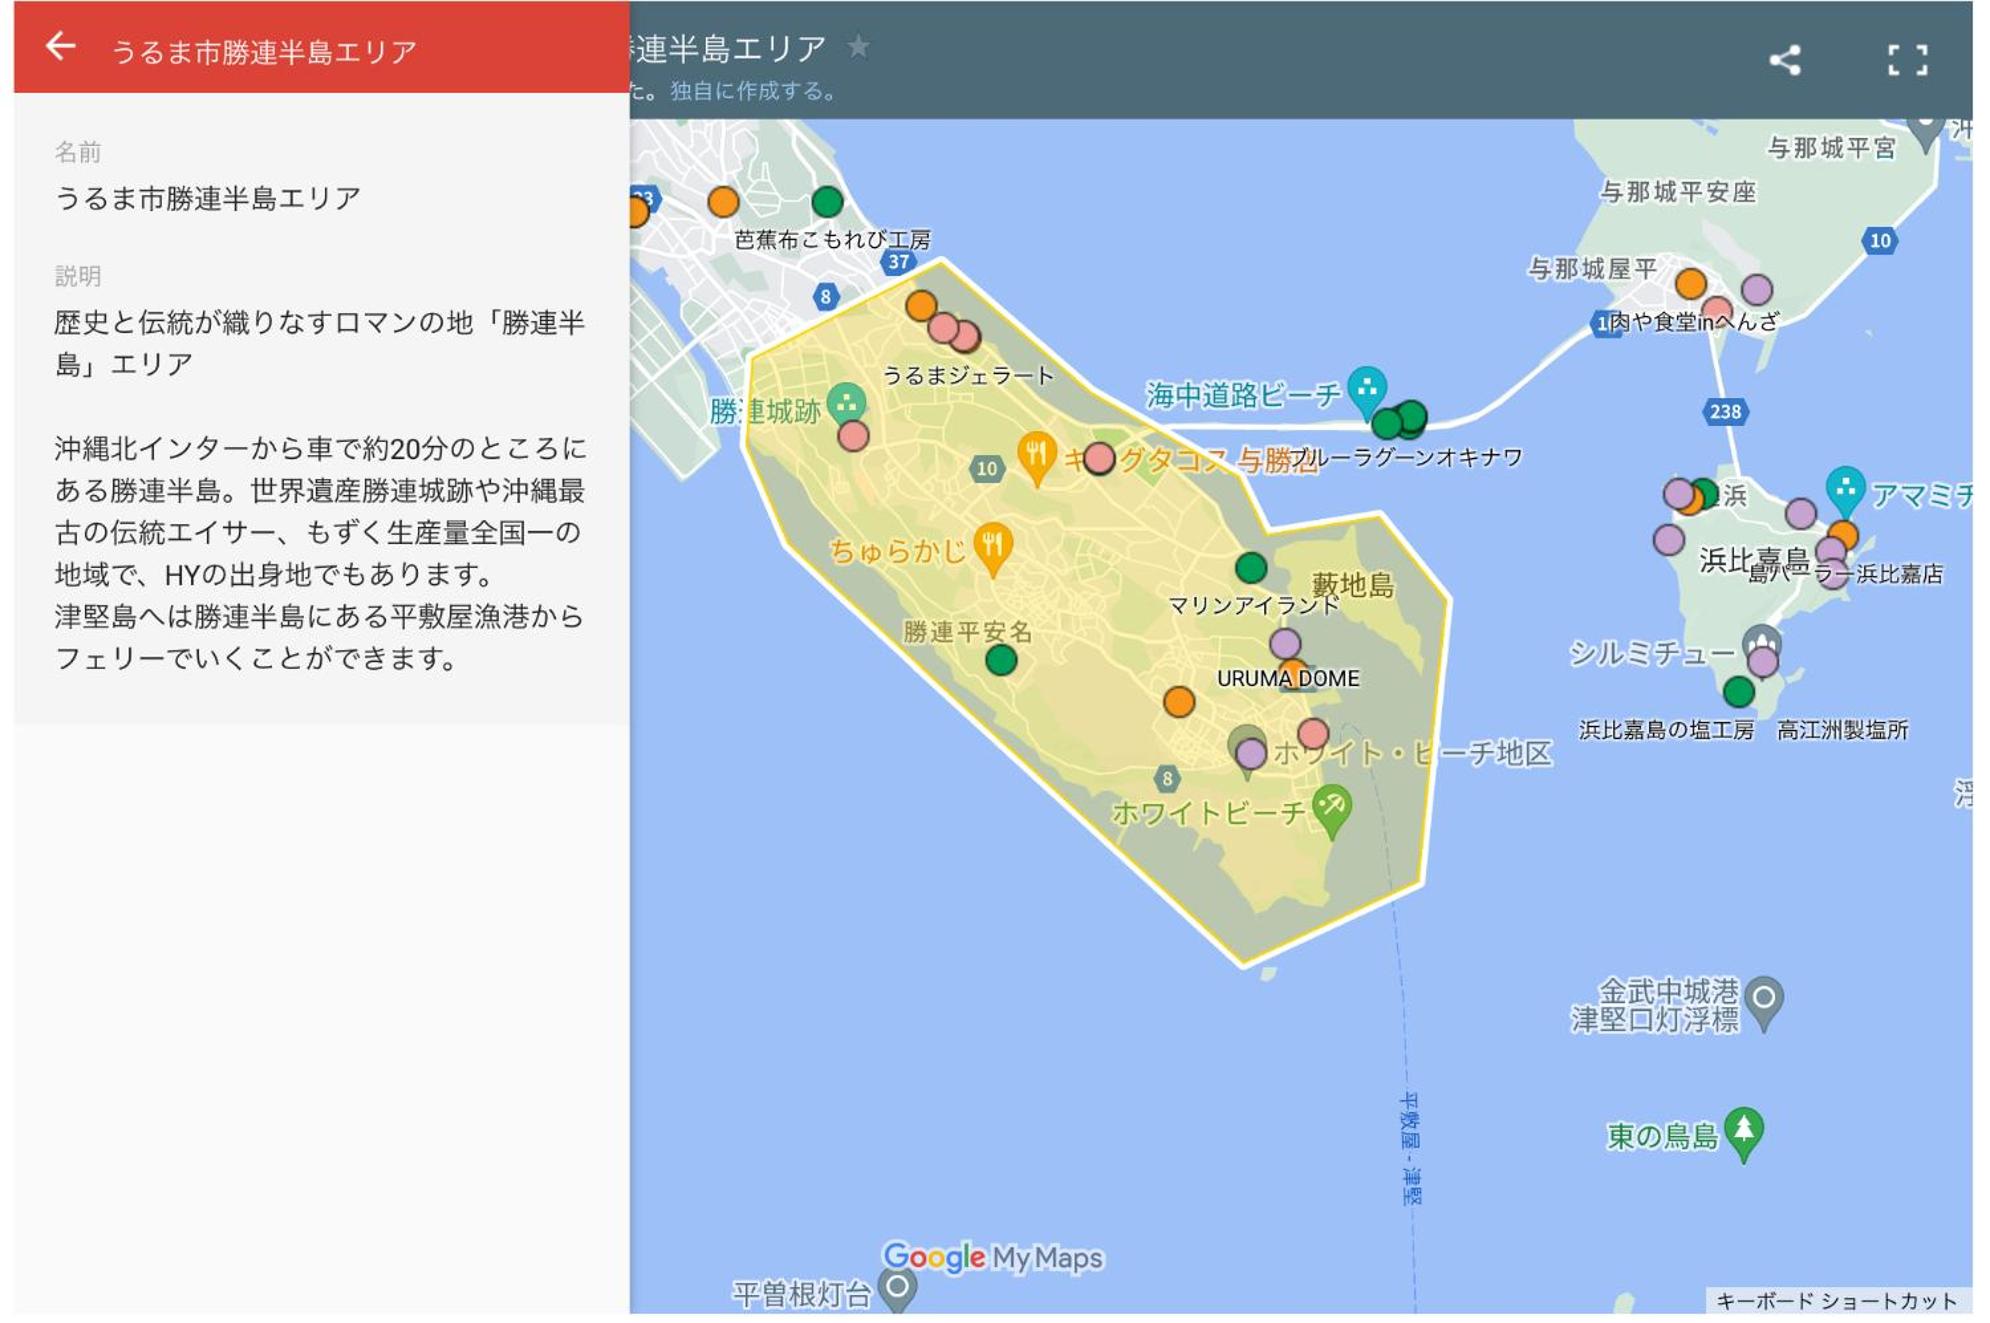Select the アマミチュー teal marker
Viewport: 1990px width, 1323px height.
[x=1845, y=488]
